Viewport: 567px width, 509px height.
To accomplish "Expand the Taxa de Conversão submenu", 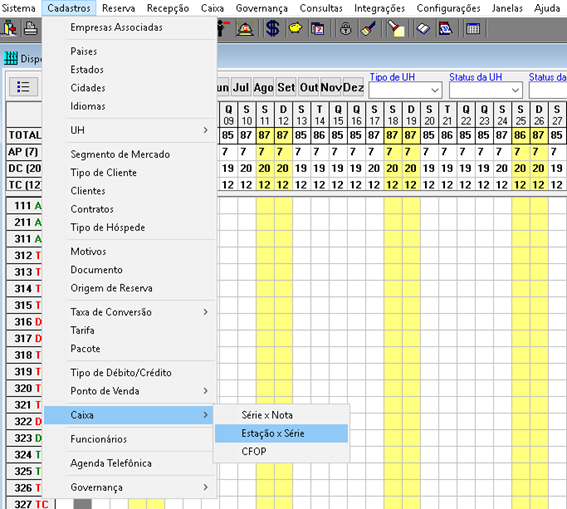I will pos(129,312).
